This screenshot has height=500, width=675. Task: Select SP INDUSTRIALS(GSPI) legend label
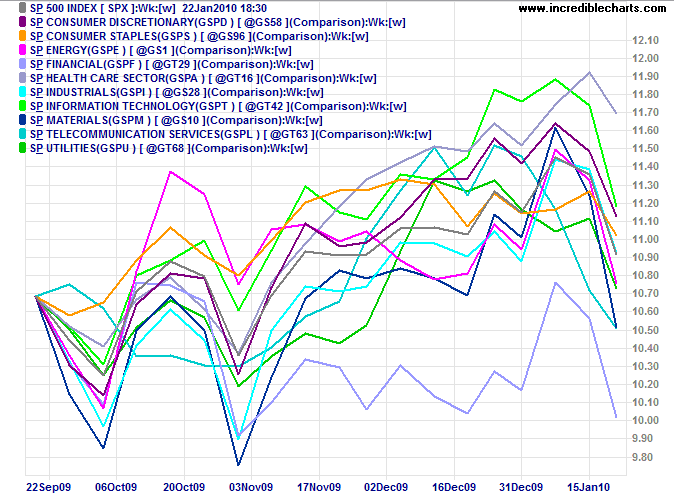(177, 92)
